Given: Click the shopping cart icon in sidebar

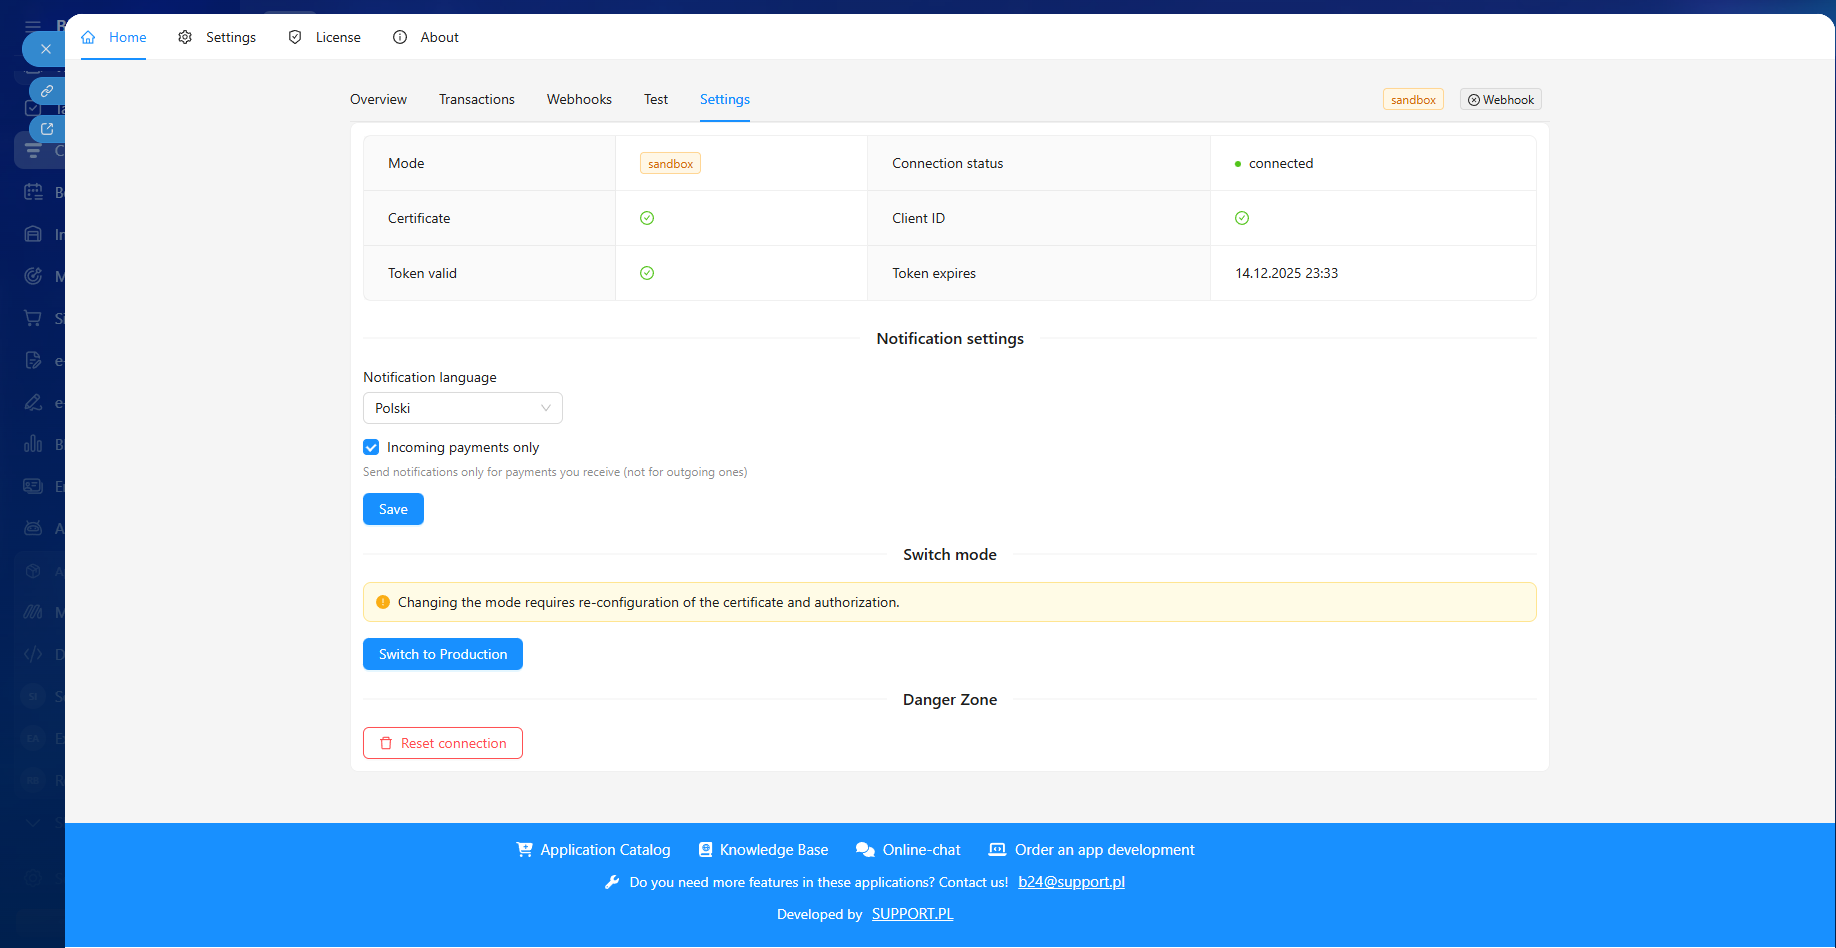Looking at the screenshot, I should click(x=33, y=319).
